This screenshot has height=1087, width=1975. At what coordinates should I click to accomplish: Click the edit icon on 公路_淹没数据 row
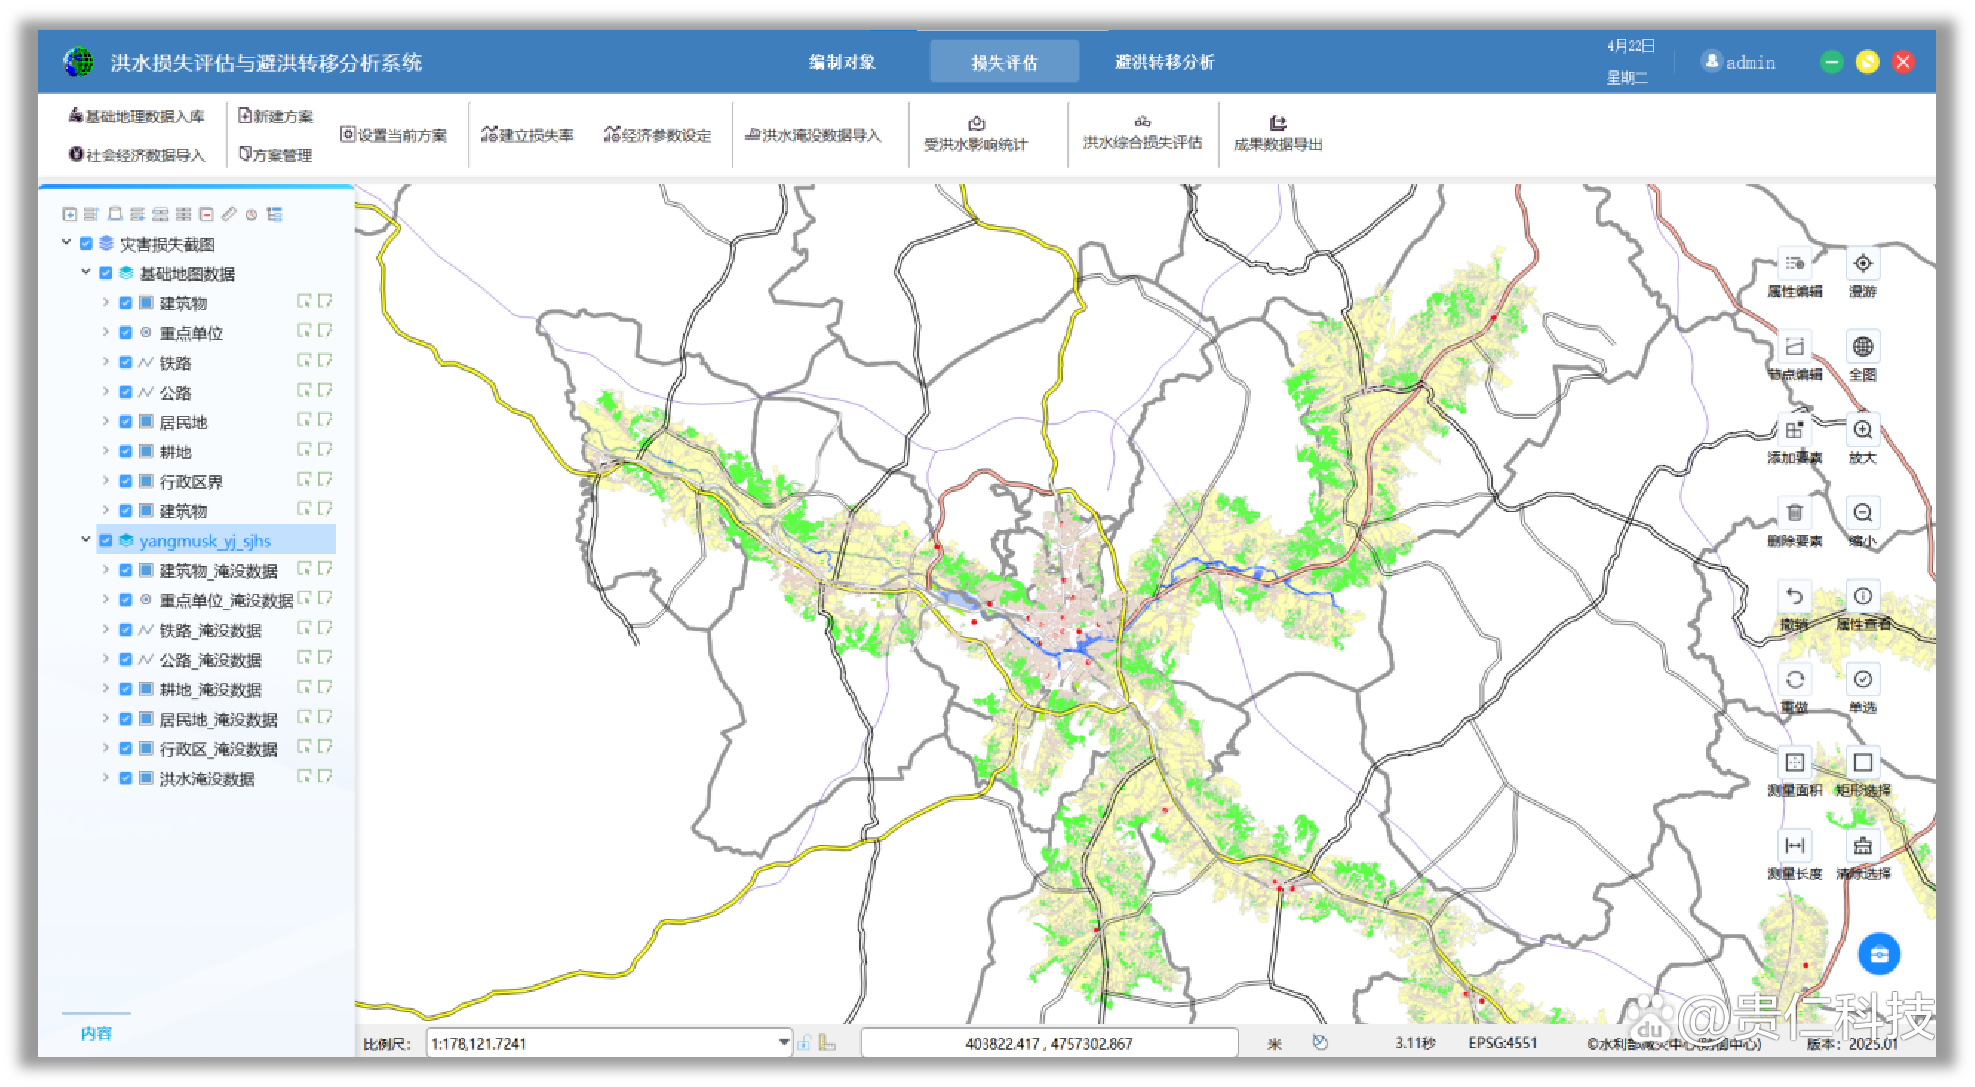[325, 659]
